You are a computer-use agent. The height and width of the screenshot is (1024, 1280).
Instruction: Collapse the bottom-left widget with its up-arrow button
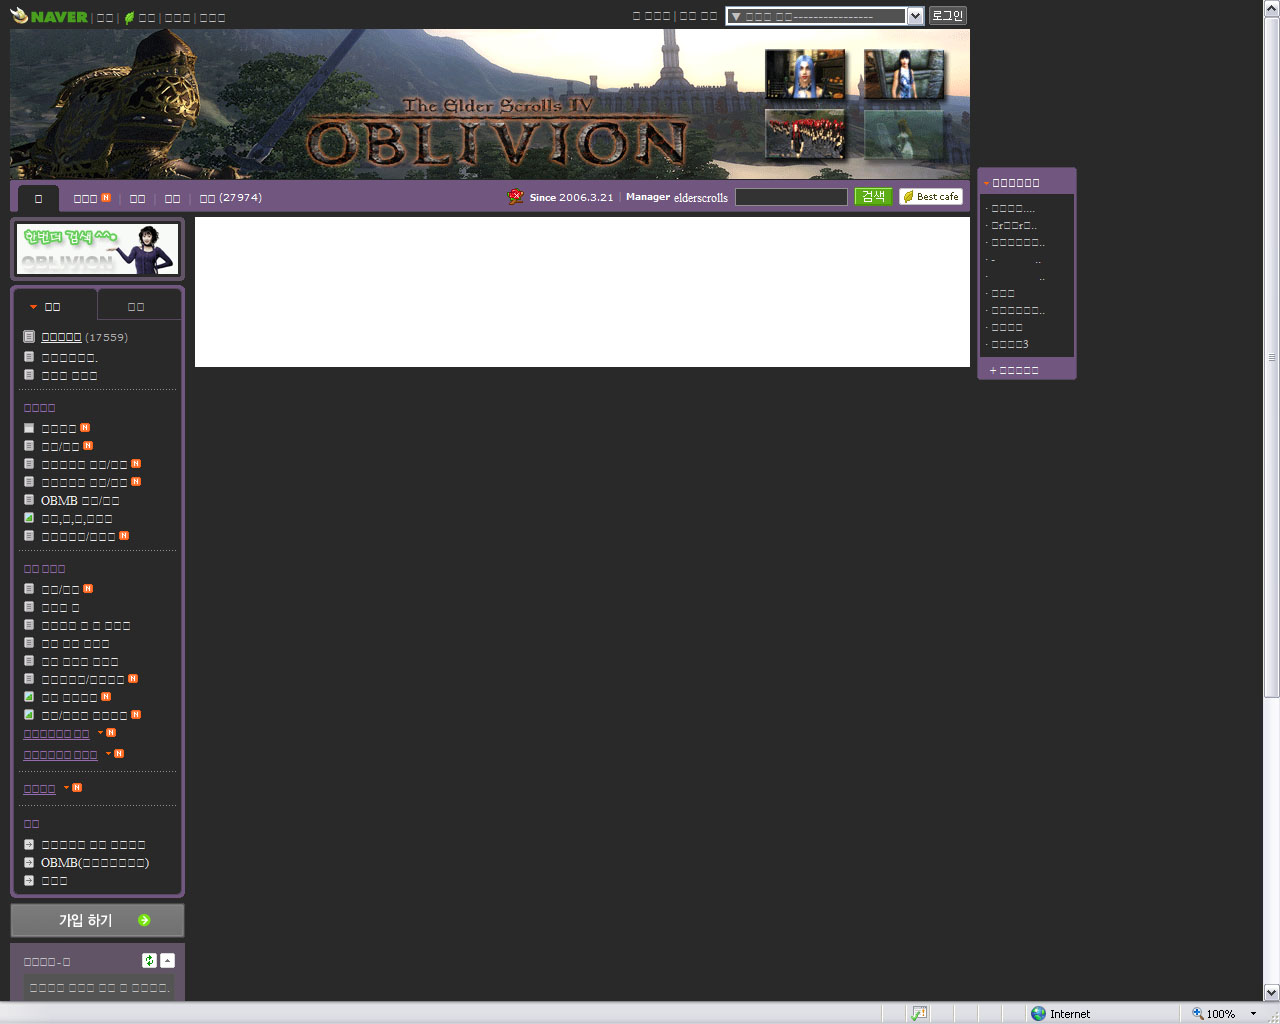click(x=167, y=960)
